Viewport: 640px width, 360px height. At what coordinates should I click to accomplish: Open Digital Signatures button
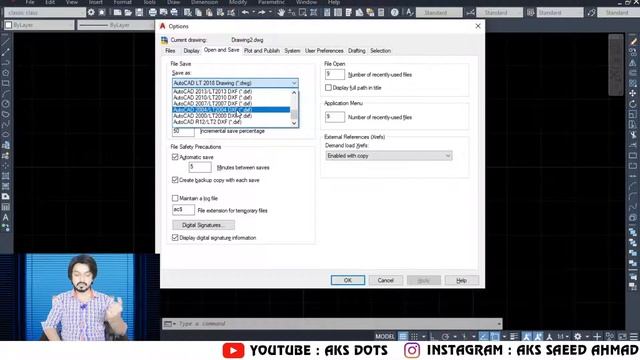(x=203, y=225)
